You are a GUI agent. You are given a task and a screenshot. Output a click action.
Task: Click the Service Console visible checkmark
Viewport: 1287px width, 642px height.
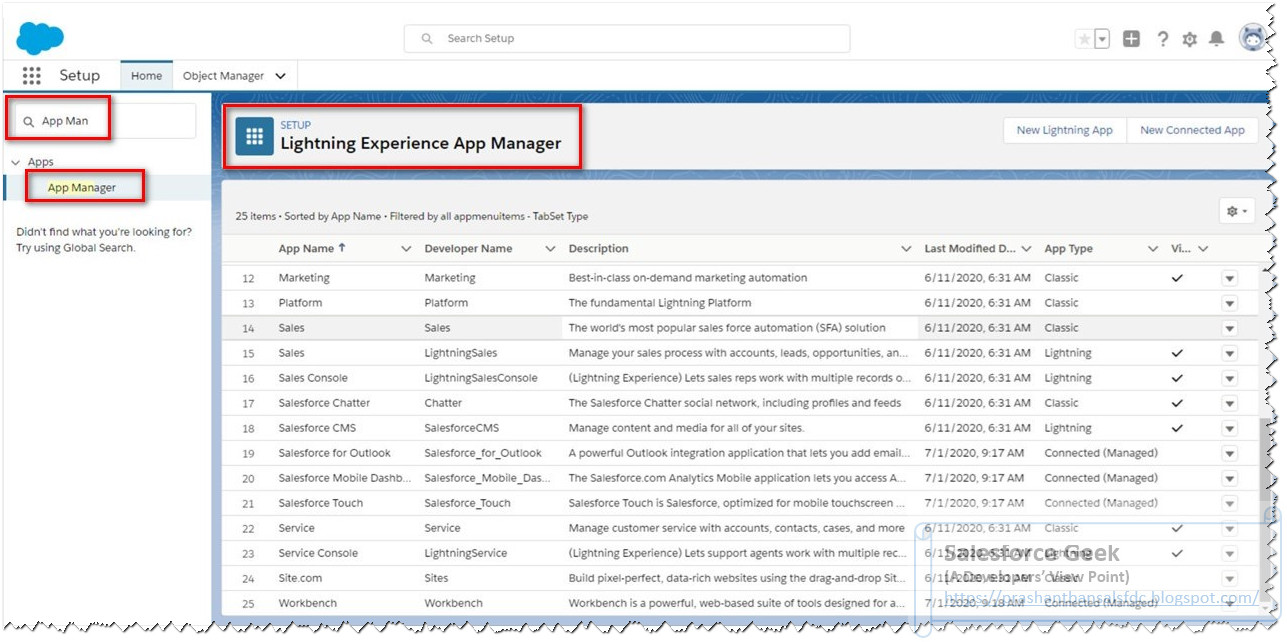click(1177, 553)
